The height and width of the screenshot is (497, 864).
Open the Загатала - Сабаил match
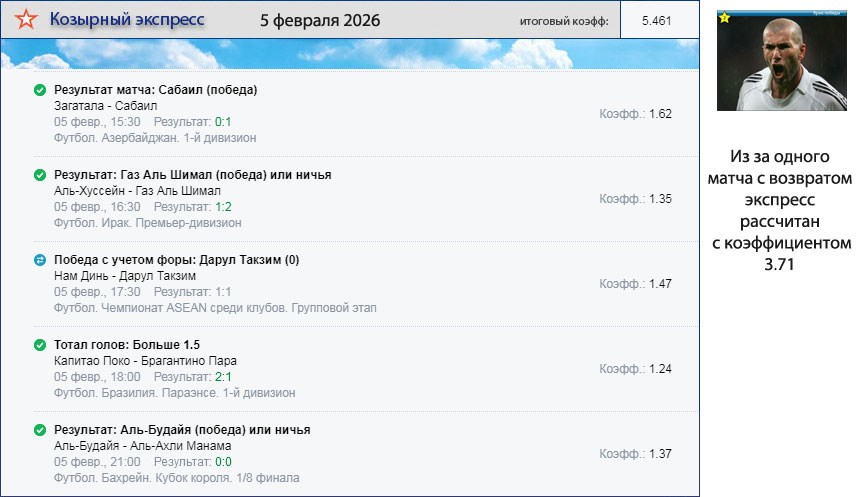coord(106,106)
